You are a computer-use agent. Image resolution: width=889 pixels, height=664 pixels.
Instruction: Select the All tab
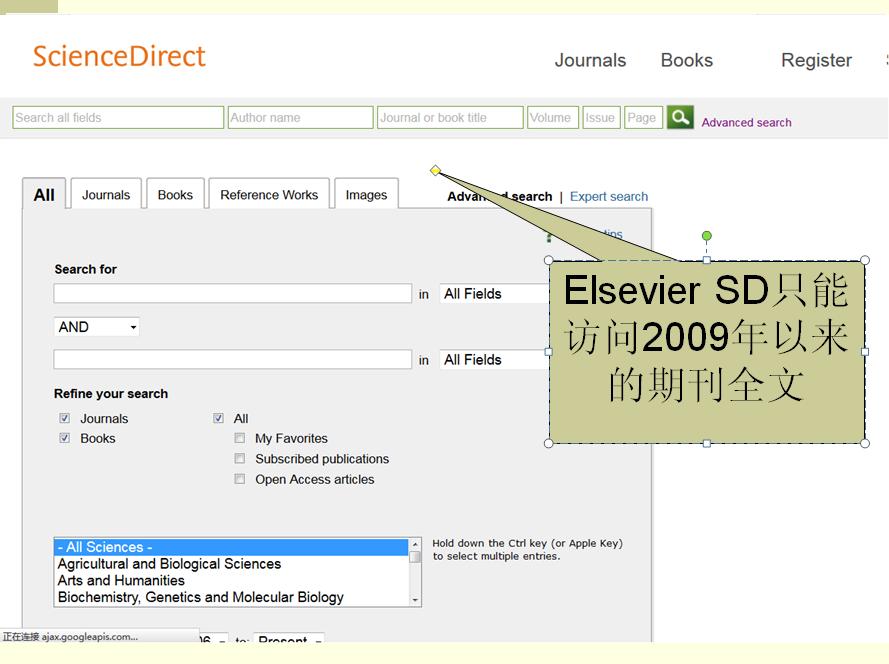[x=44, y=194]
